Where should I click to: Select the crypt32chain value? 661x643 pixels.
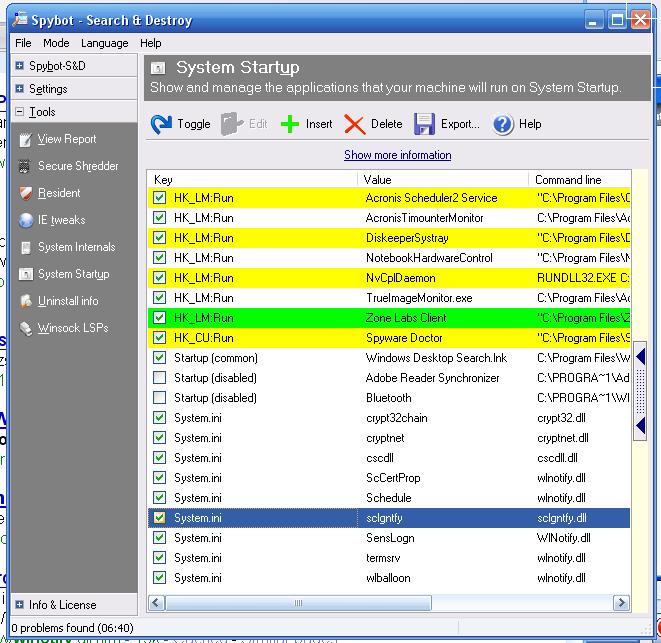tap(397, 418)
